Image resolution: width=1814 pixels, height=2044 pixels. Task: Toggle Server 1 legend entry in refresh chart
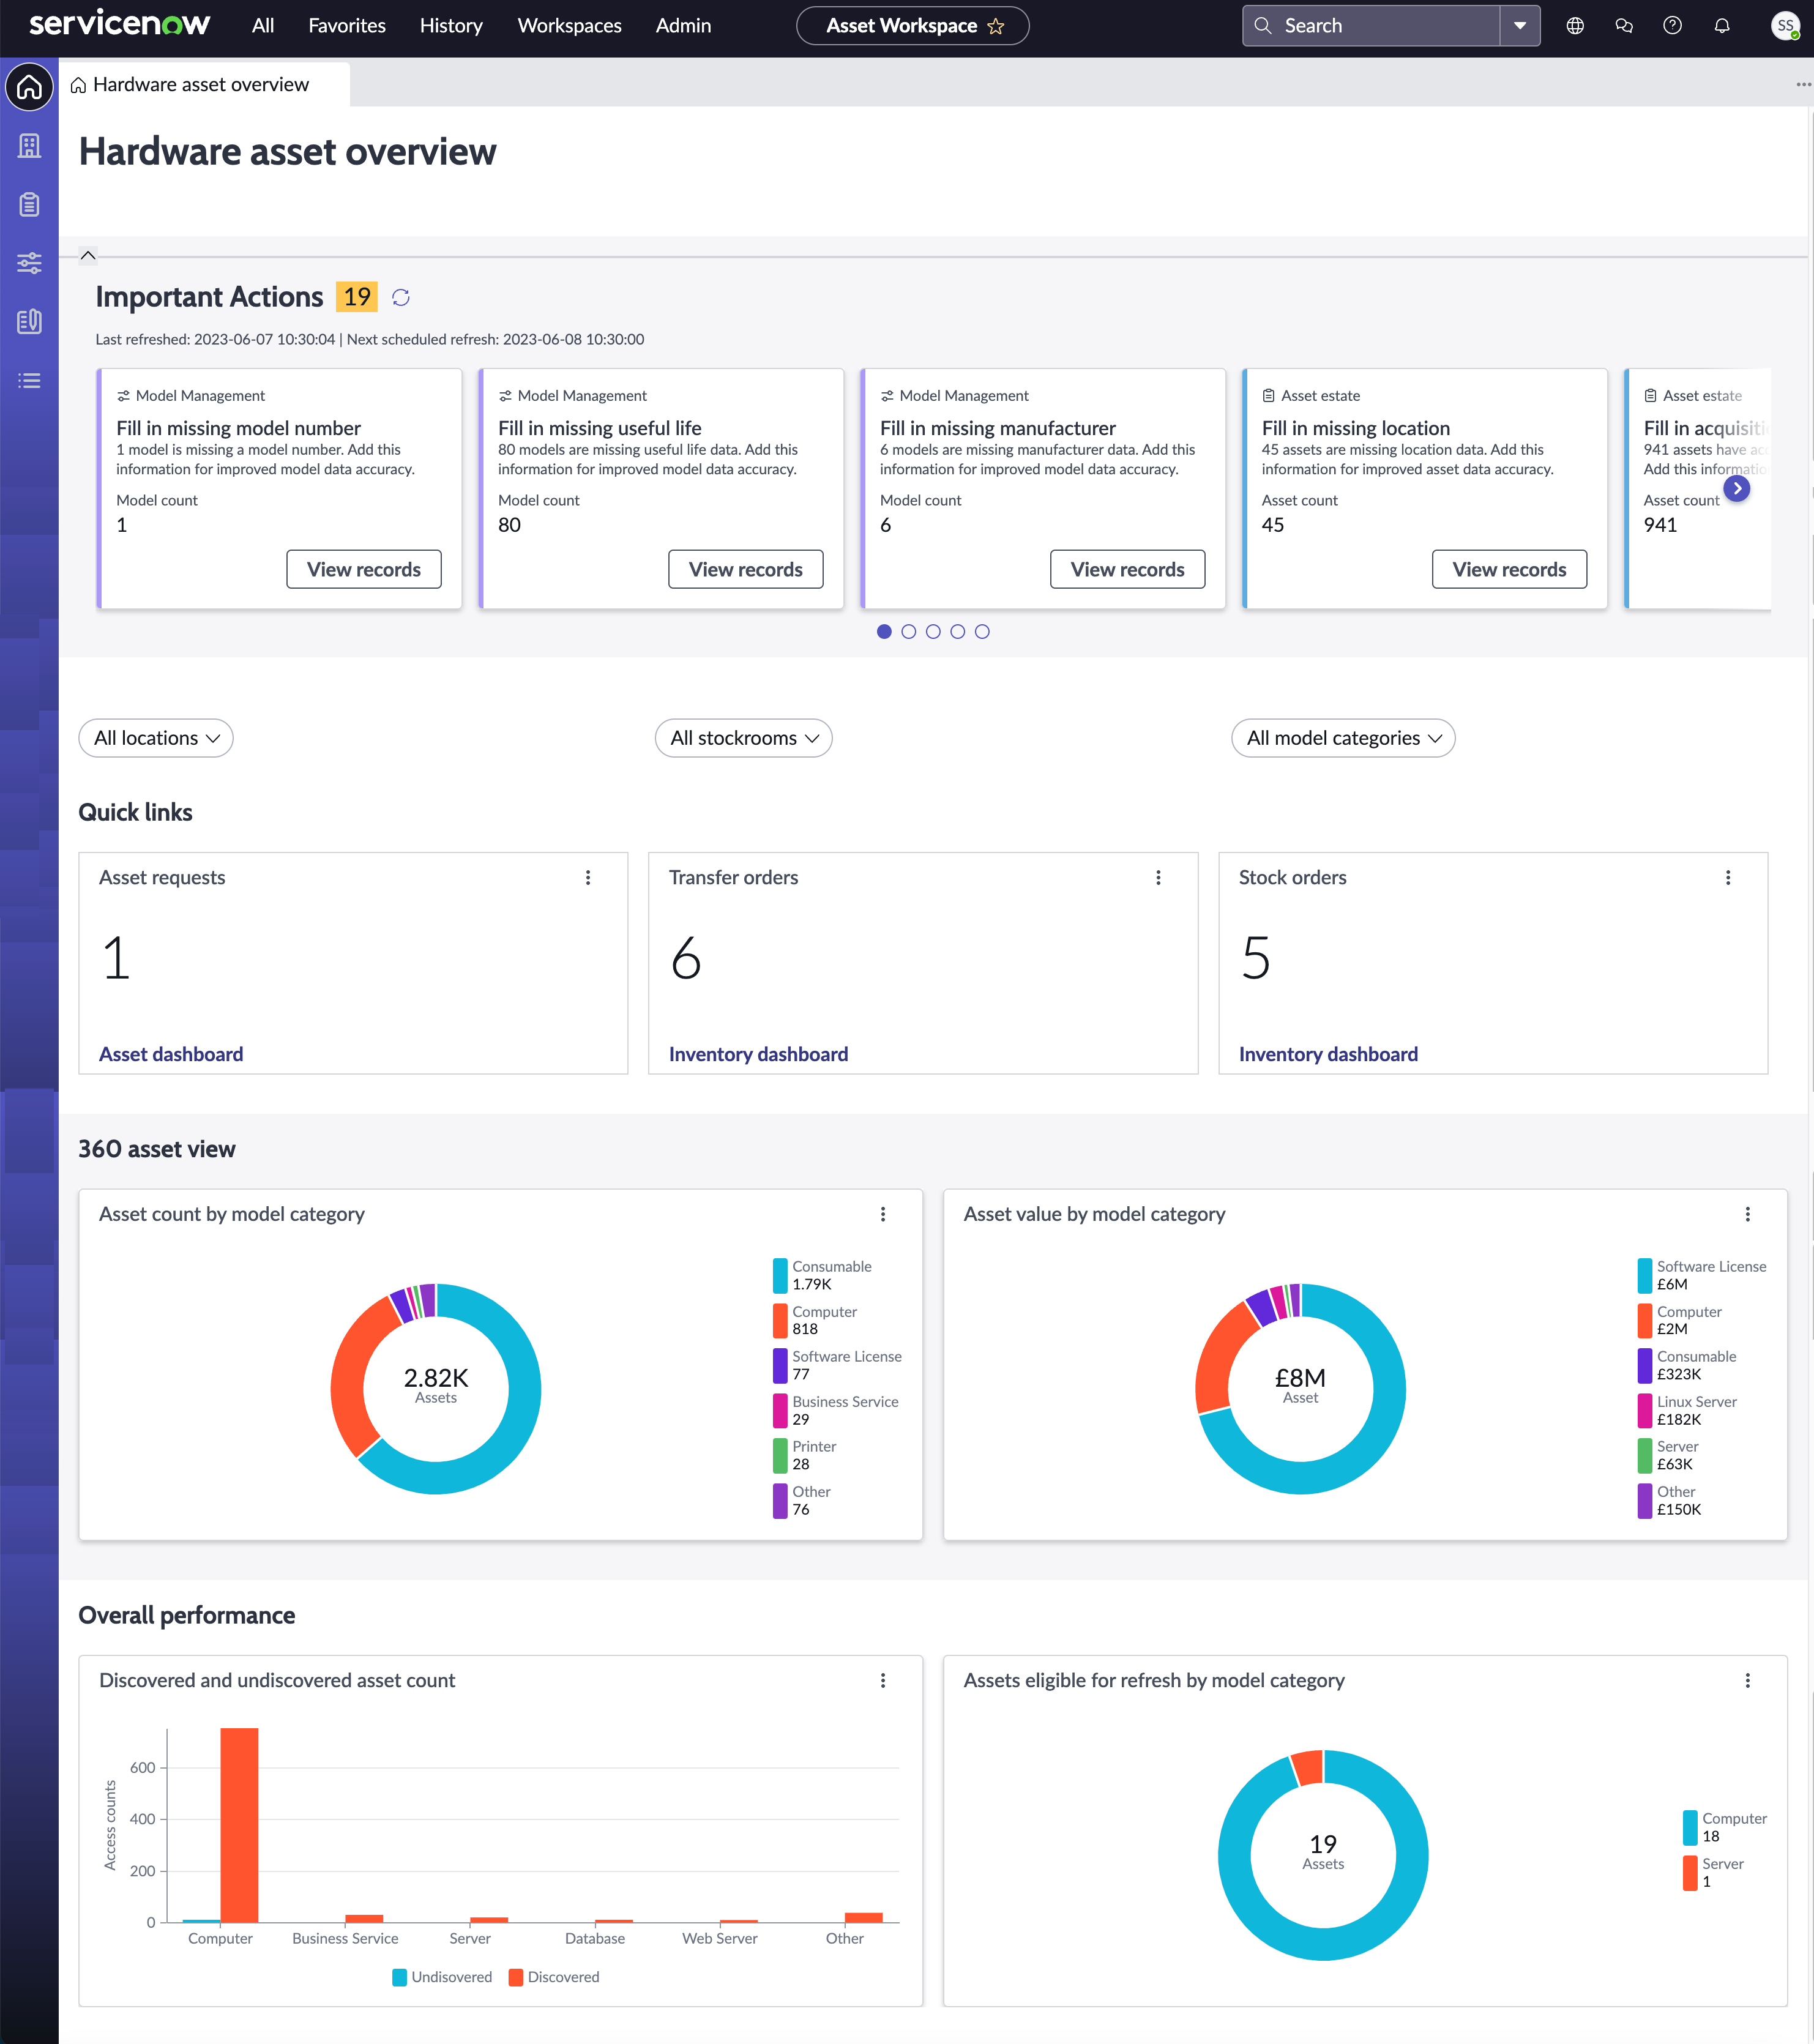[1713, 1872]
